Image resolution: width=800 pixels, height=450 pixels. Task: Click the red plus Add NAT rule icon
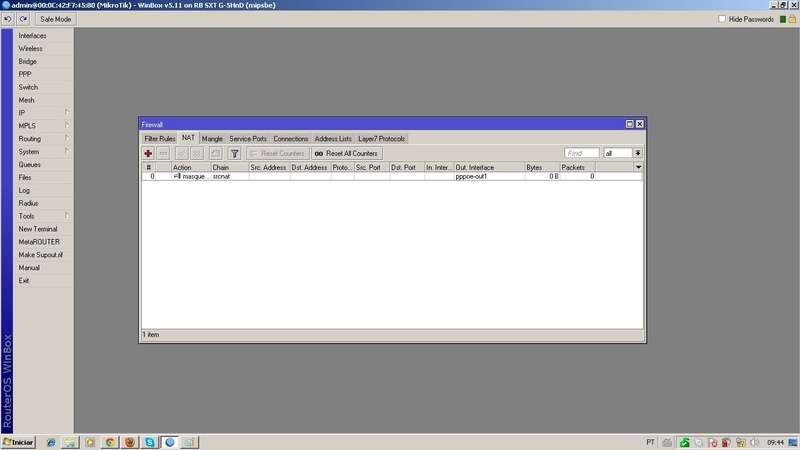point(148,153)
